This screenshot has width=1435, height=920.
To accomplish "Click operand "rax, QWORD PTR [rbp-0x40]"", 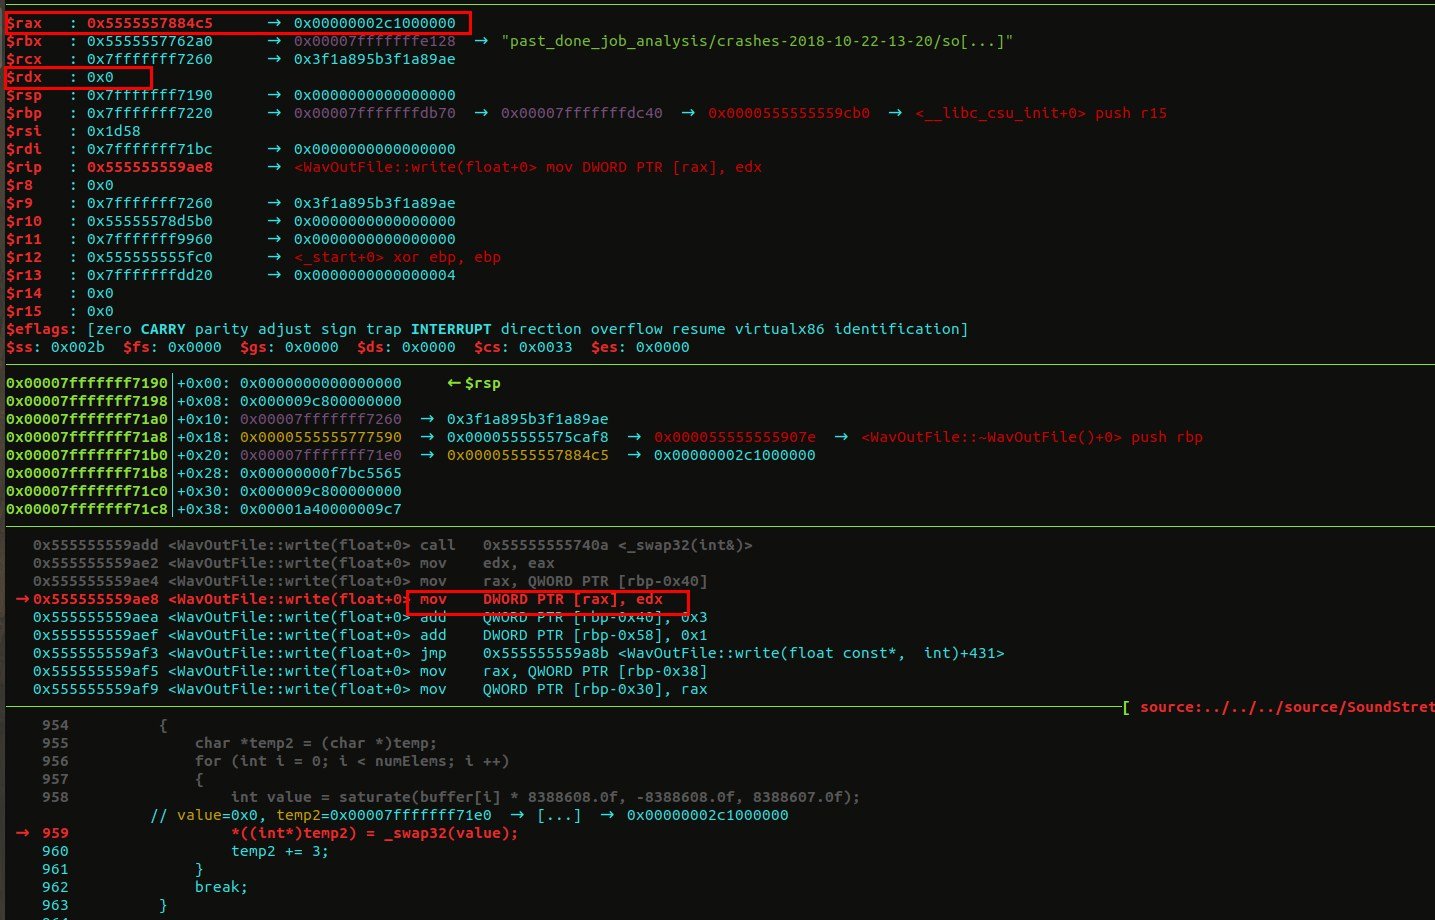I will click(x=595, y=581).
